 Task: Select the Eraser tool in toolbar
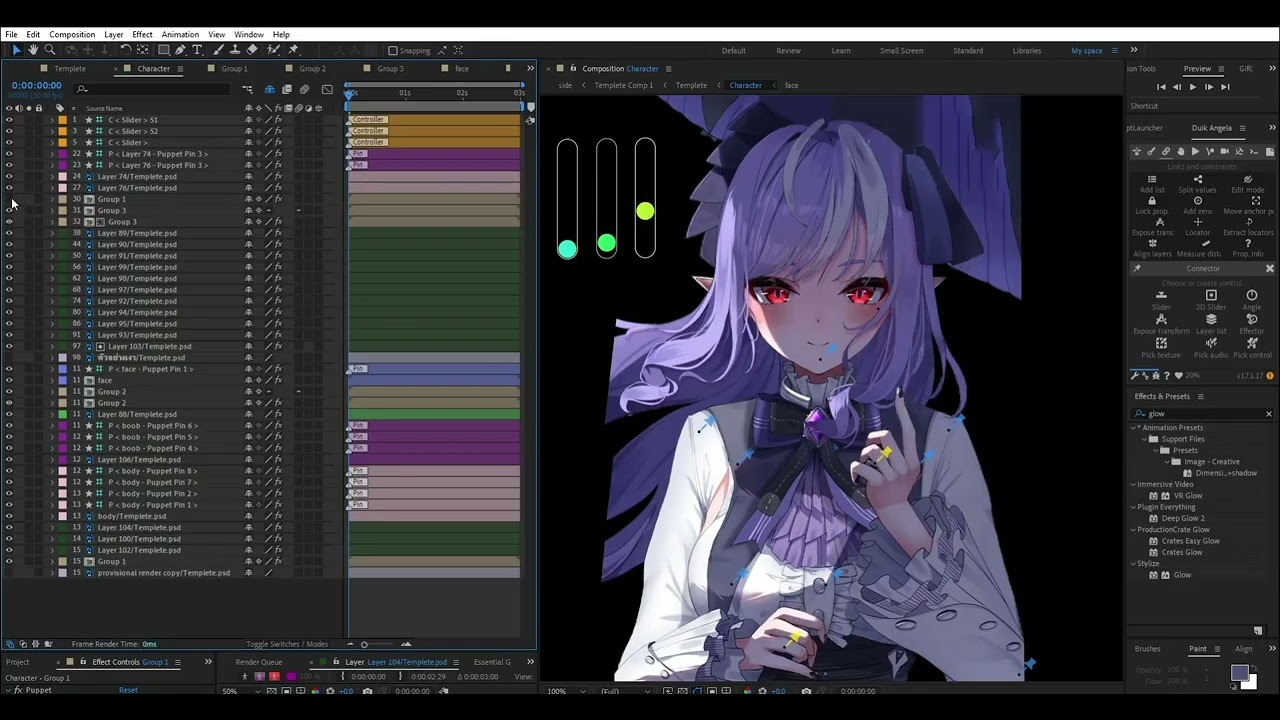[x=252, y=50]
